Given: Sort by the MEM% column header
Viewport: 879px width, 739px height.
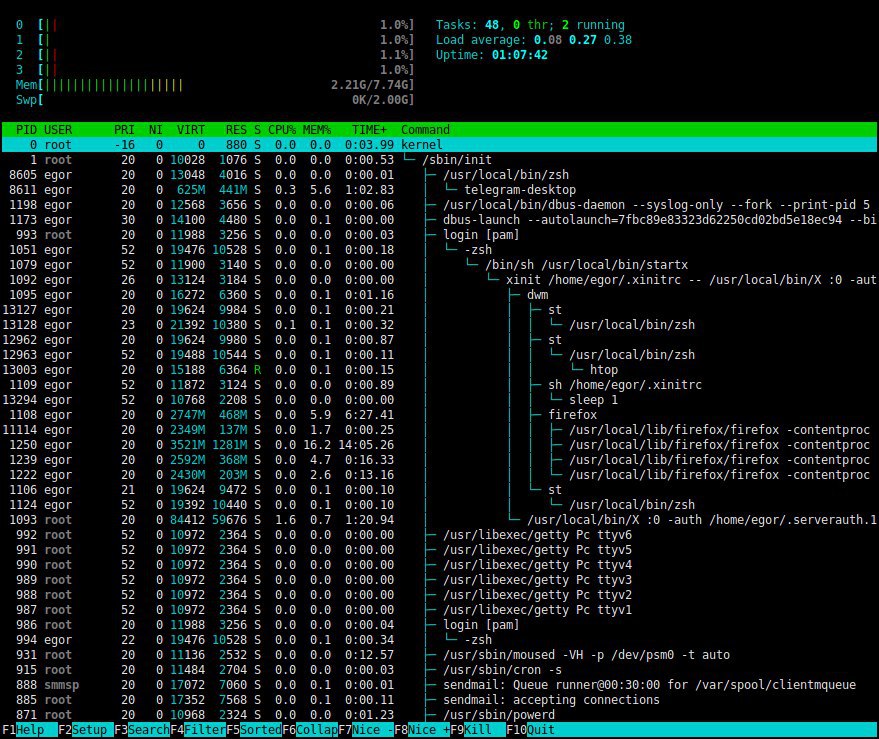Looking at the screenshot, I should coord(317,130).
